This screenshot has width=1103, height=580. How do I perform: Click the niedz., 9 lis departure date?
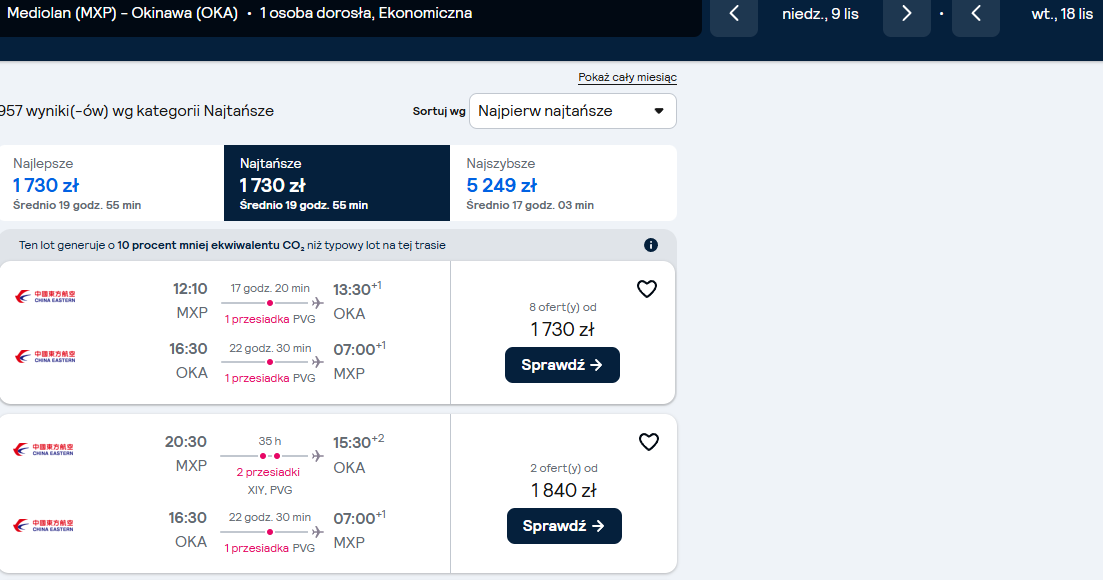tap(820, 14)
